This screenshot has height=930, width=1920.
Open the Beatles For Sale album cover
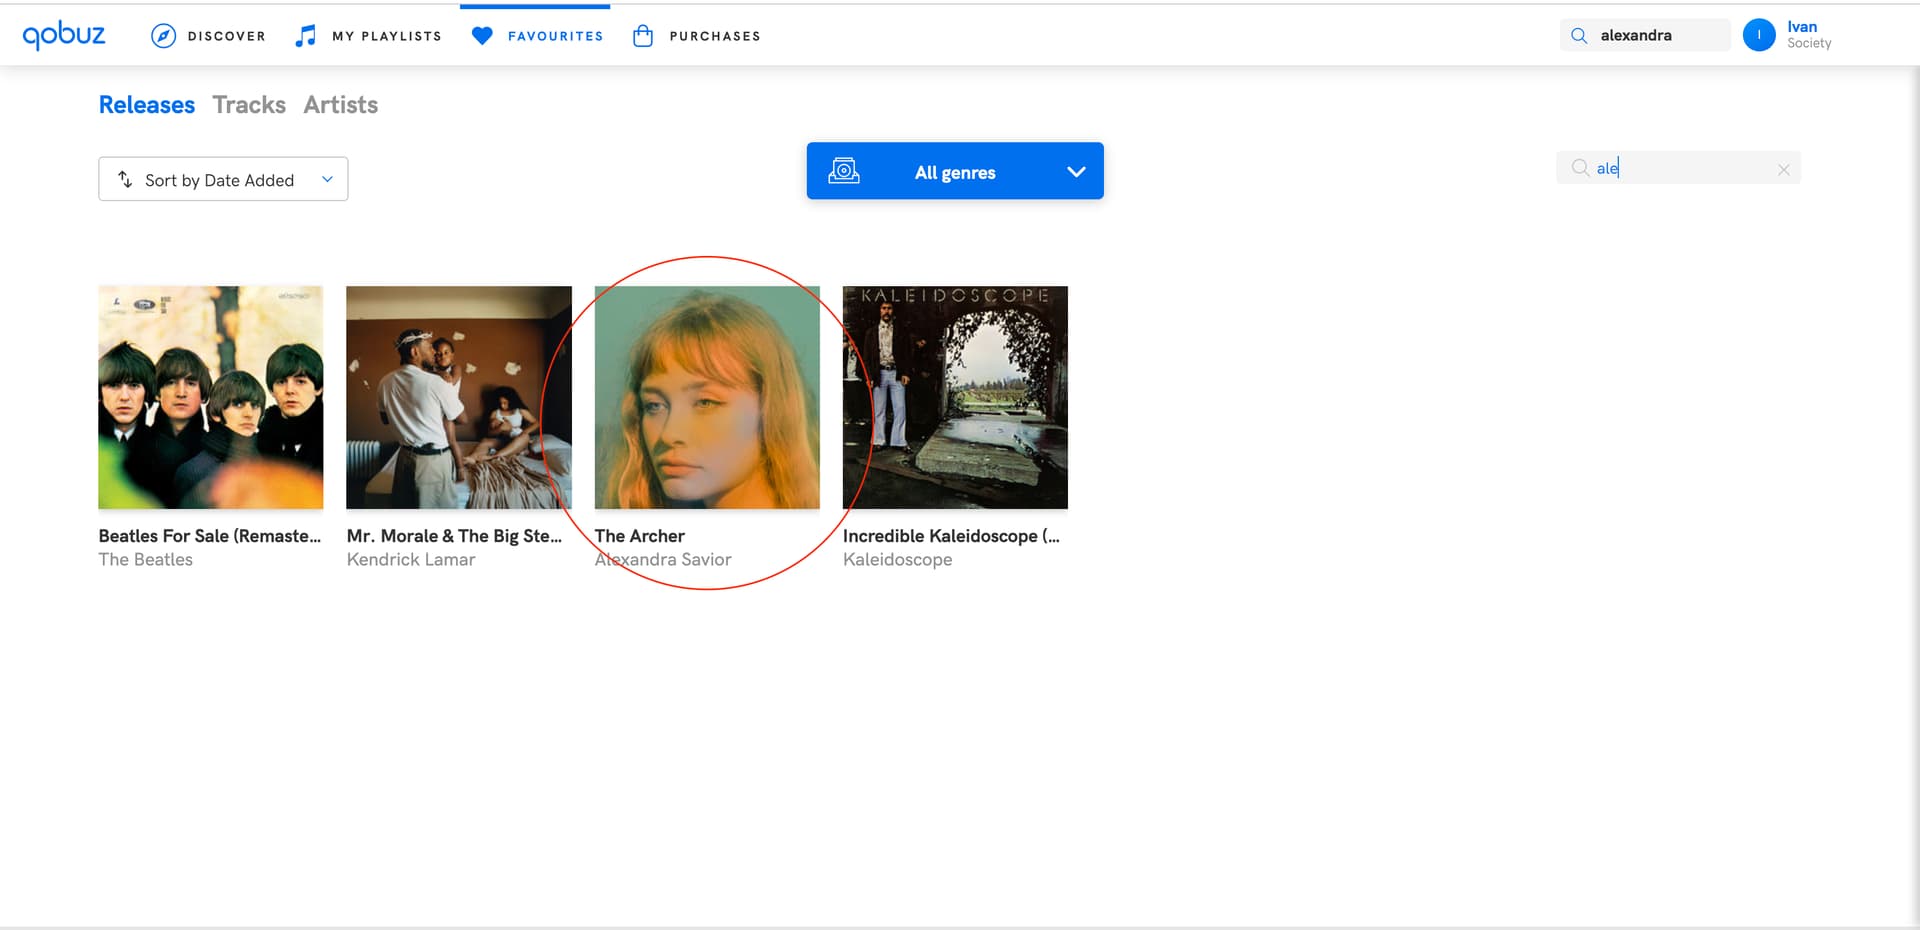211,397
